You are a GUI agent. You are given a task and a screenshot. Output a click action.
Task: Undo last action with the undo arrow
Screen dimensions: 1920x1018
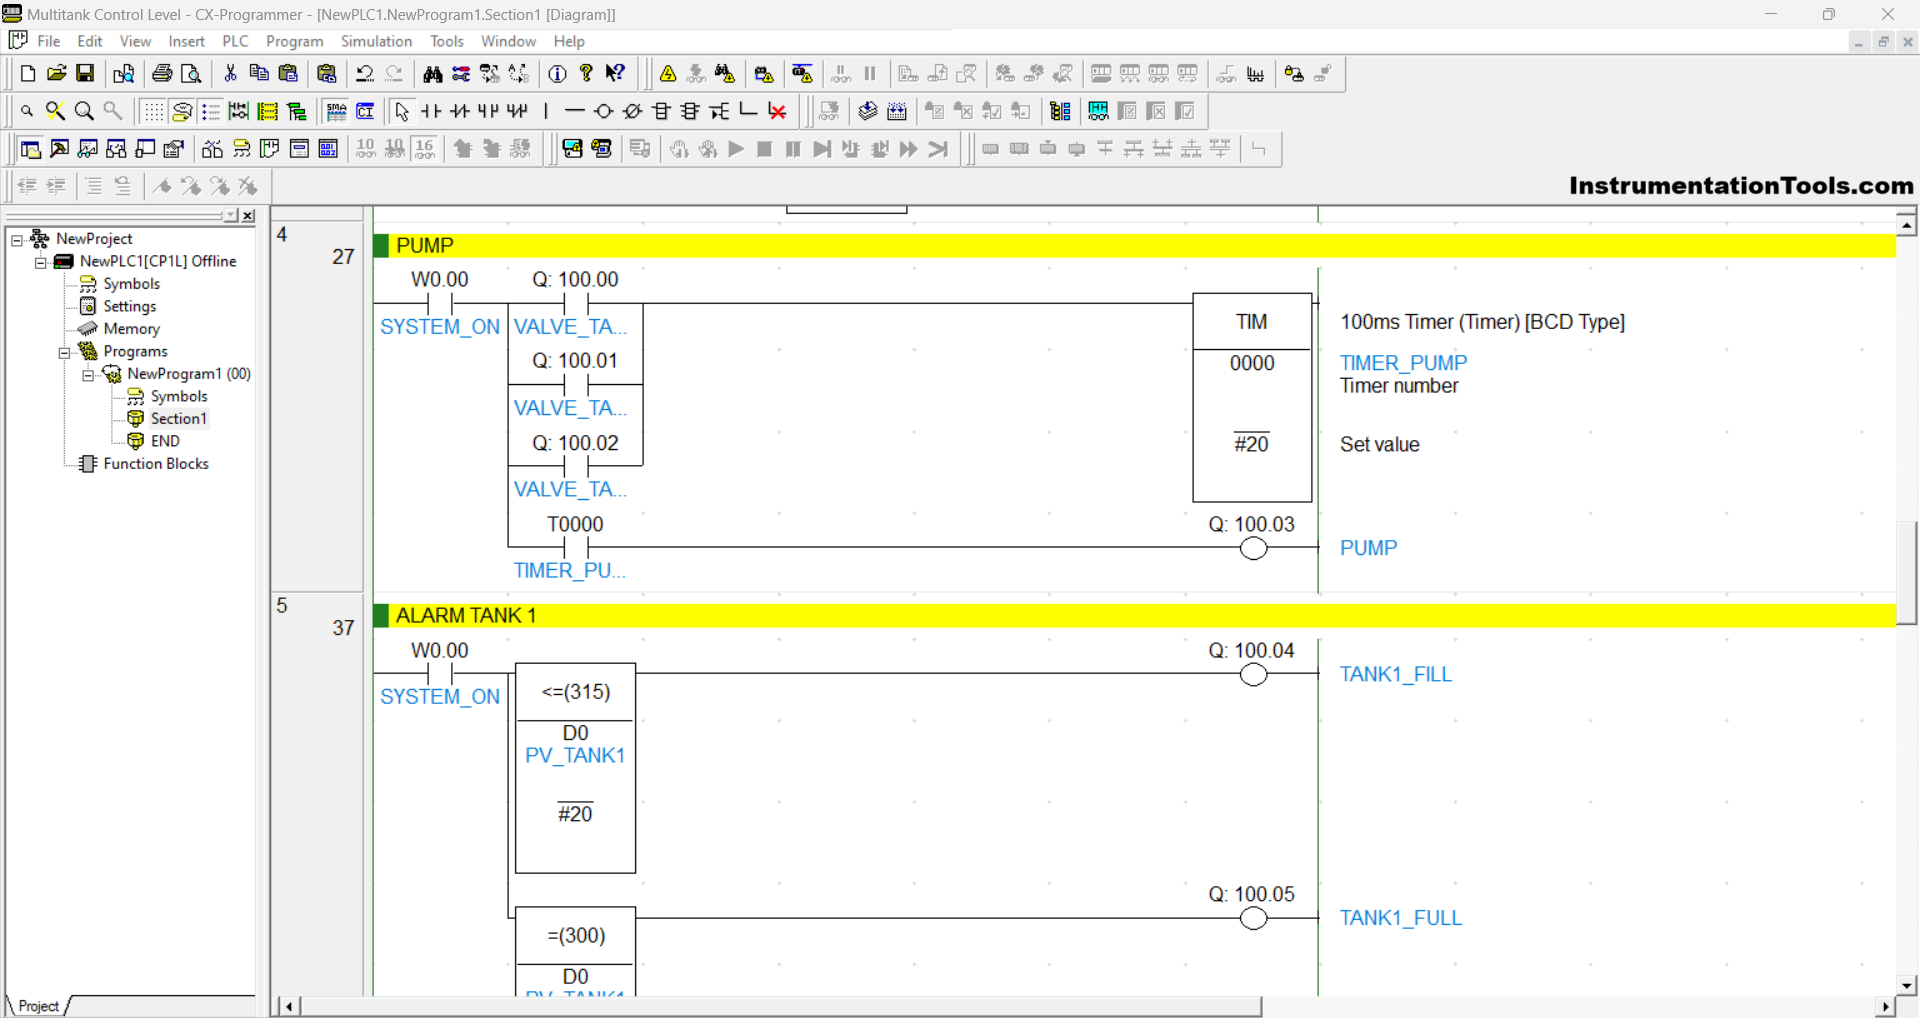tap(365, 73)
